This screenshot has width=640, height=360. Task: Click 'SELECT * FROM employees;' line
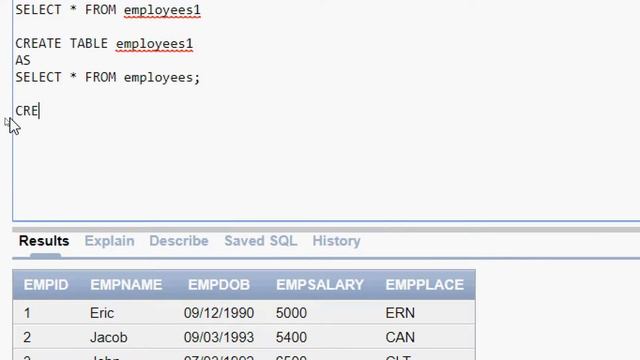(108, 78)
